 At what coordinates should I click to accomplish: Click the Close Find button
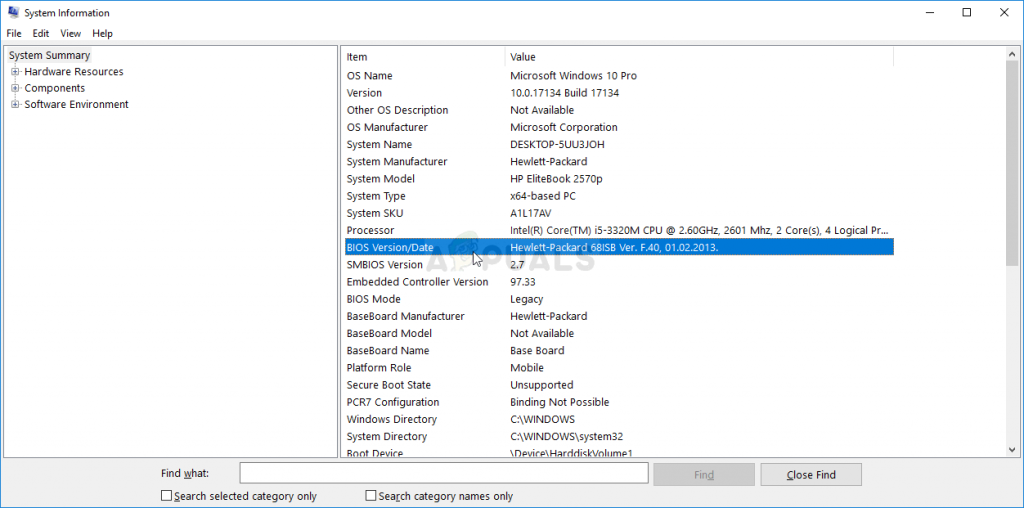[x=810, y=474]
